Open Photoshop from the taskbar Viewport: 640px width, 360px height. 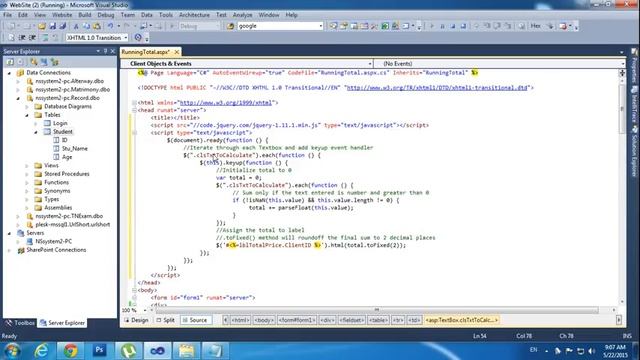pyautogui.click(x=100, y=350)
